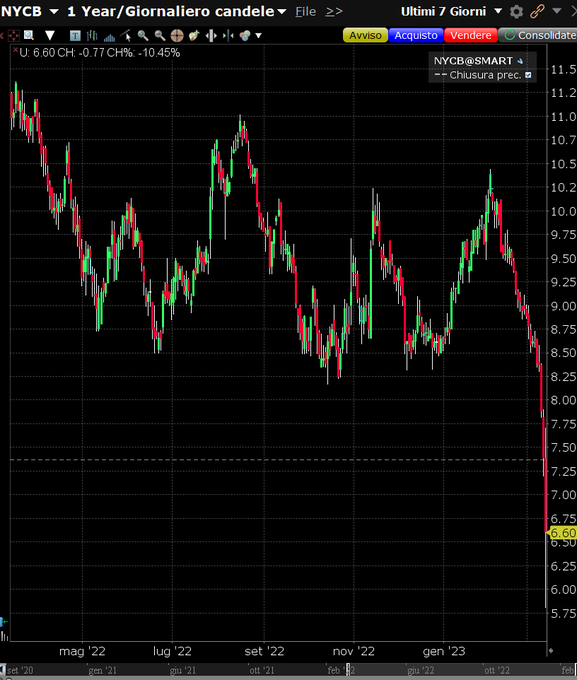Click the magnifier over chart search icon
Screen dimensions: 577x680
[29, 36]
